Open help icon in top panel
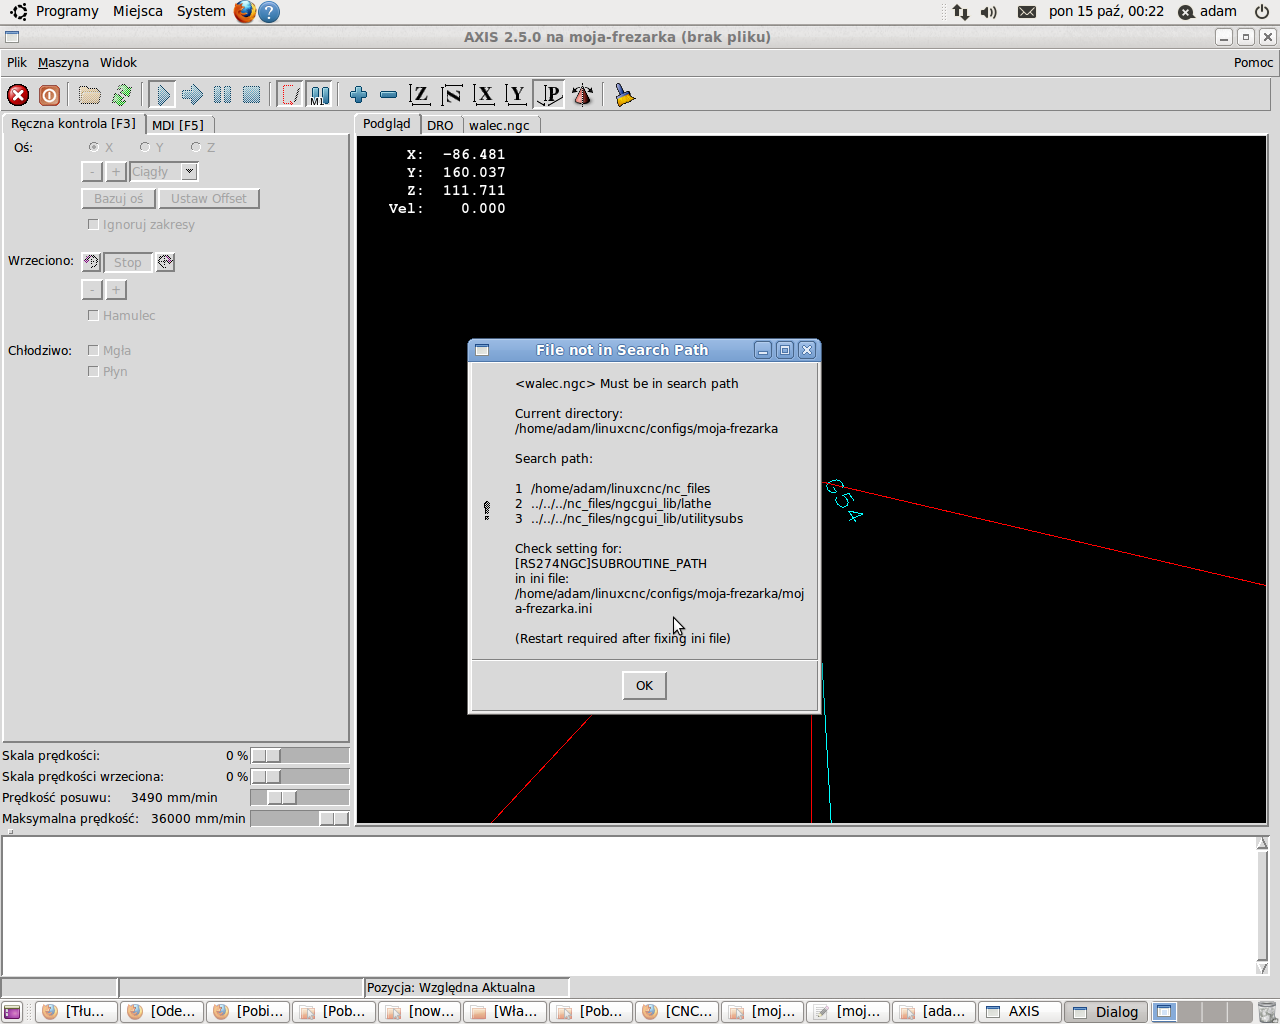This screenshot has height=1024, width=1280. tap(269, 12)
